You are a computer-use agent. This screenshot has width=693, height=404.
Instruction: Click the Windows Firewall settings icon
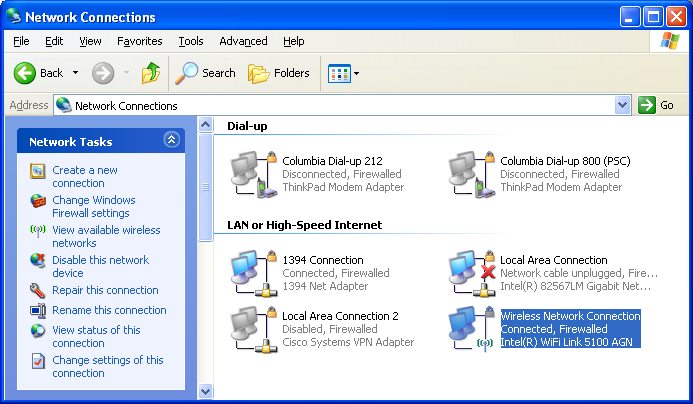38,201
